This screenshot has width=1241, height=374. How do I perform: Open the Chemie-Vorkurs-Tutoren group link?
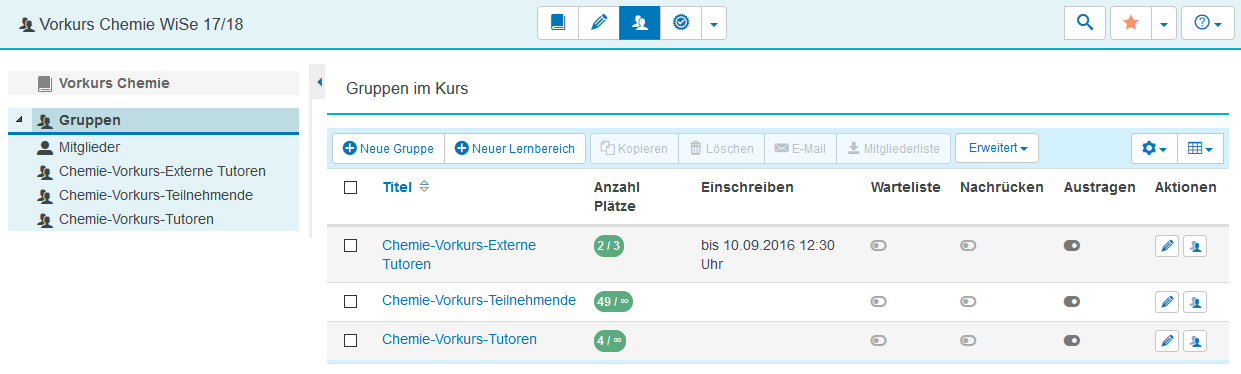[459, 339]
